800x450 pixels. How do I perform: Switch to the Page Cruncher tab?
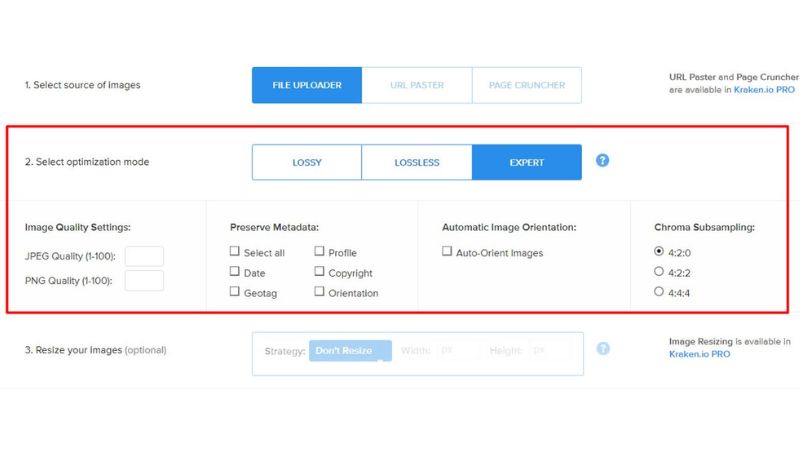tap(527, 85)
